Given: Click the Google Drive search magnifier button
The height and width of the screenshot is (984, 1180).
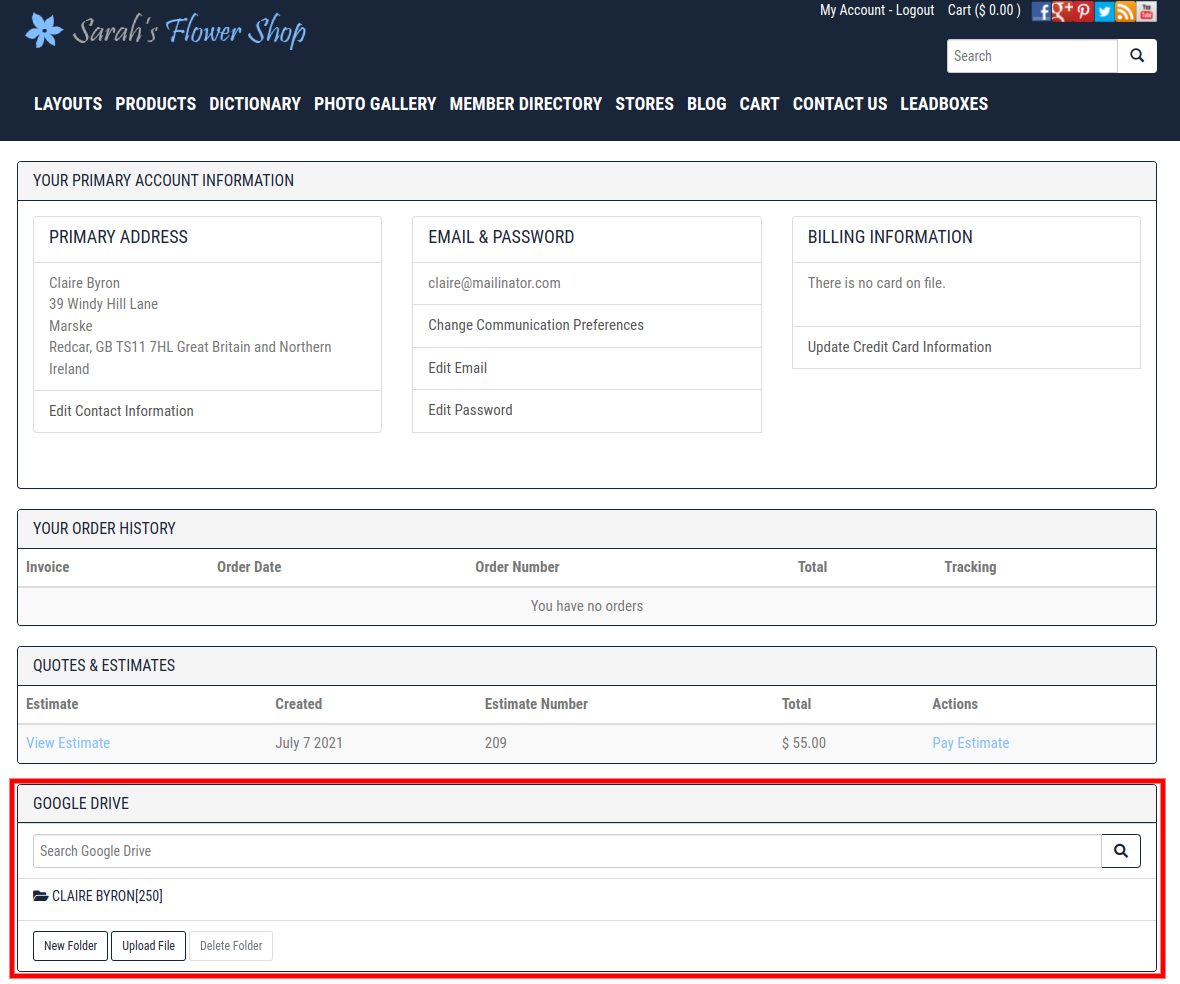Looking at the screenshot, I should point(1121,851).
